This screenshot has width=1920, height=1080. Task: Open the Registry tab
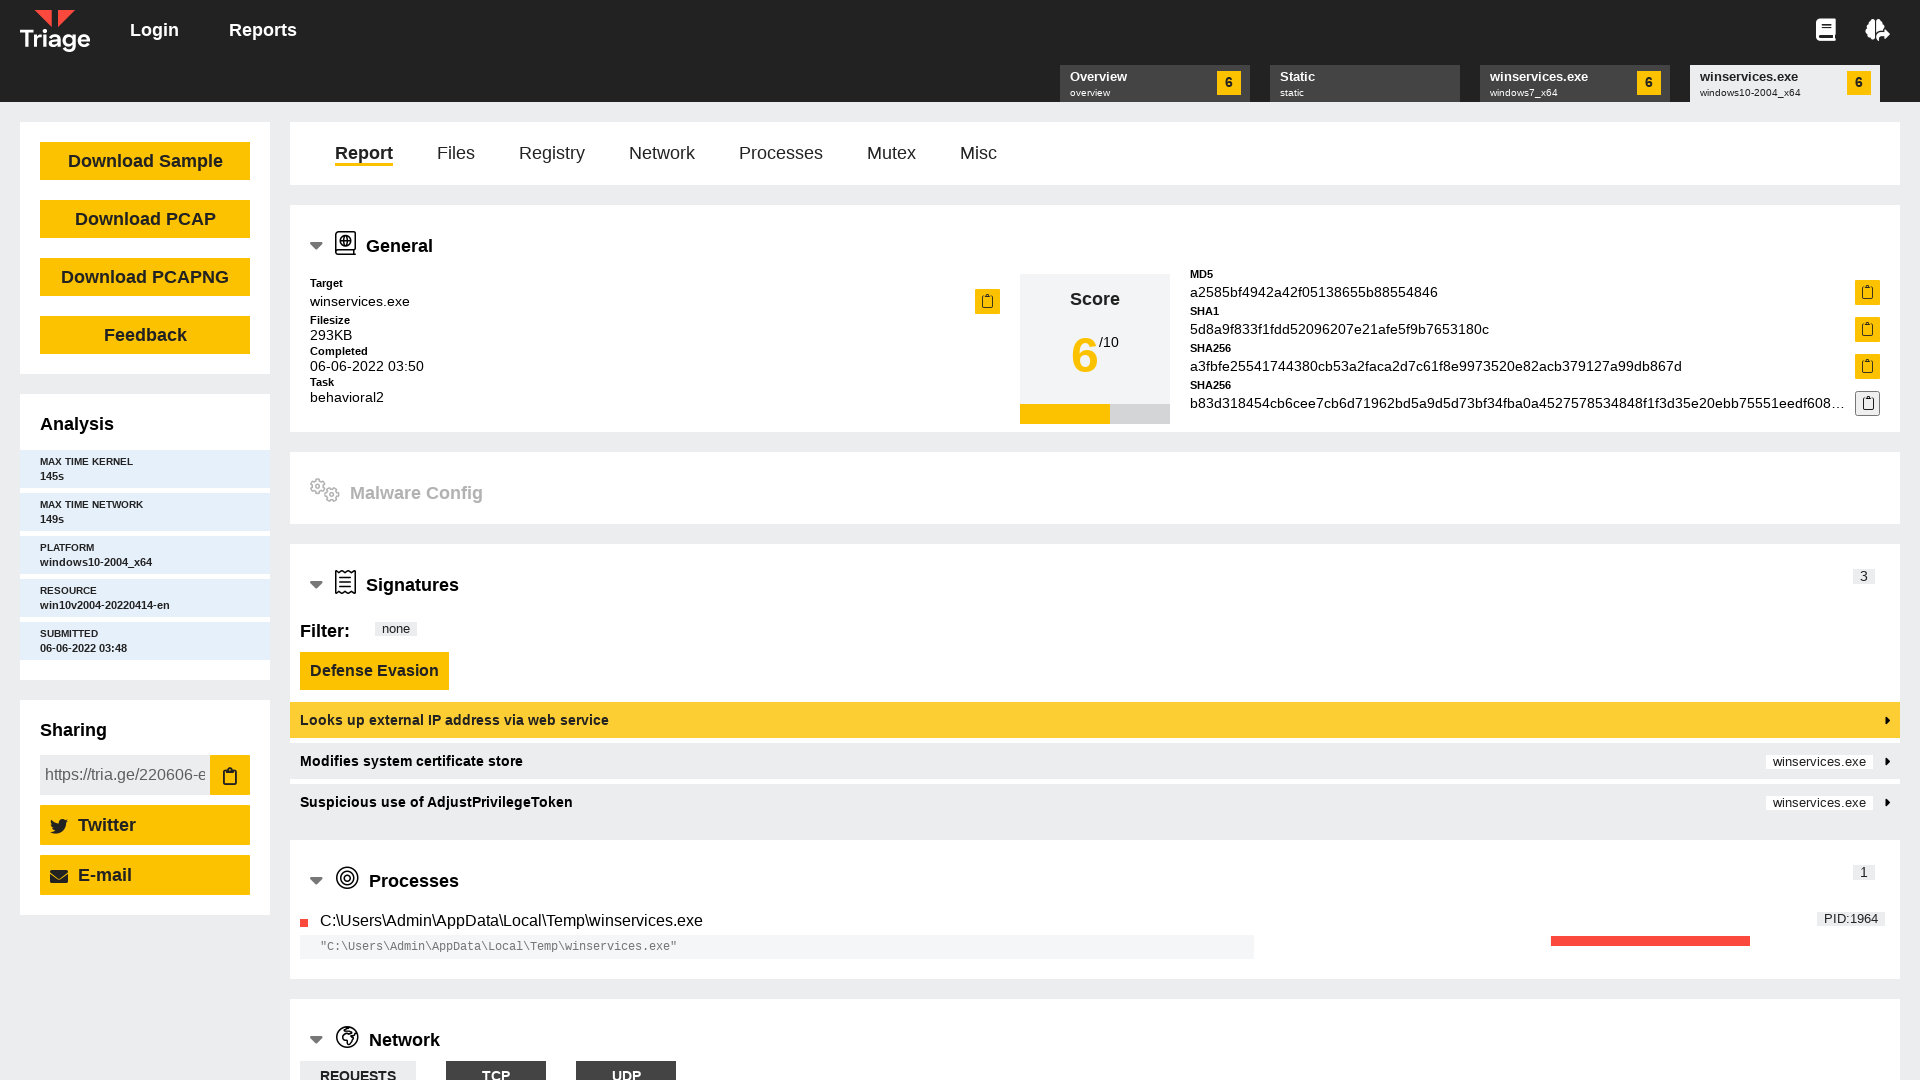coord(551,153)
